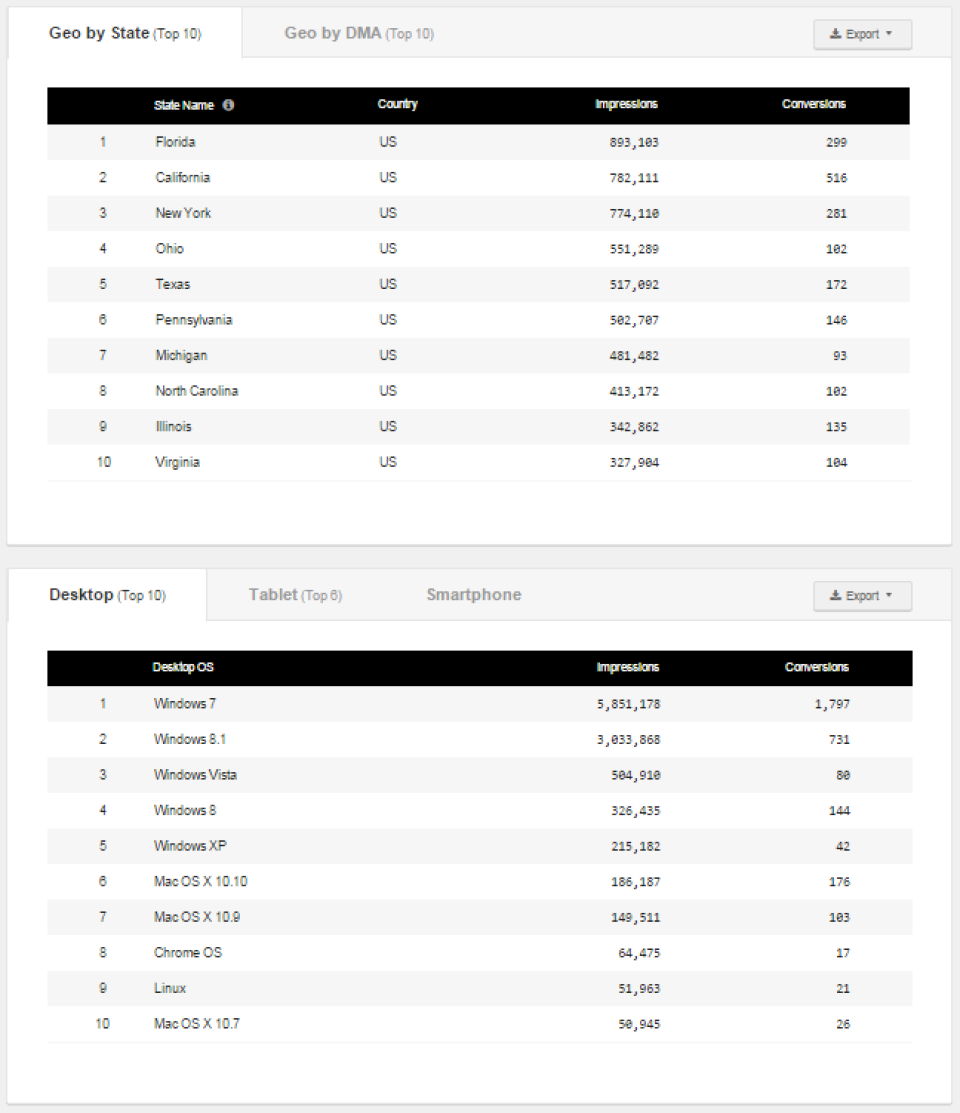This screenshot has width=960, height=1113.
Task: Click the download icon on the top Export button
Action: tap(836, 34)
